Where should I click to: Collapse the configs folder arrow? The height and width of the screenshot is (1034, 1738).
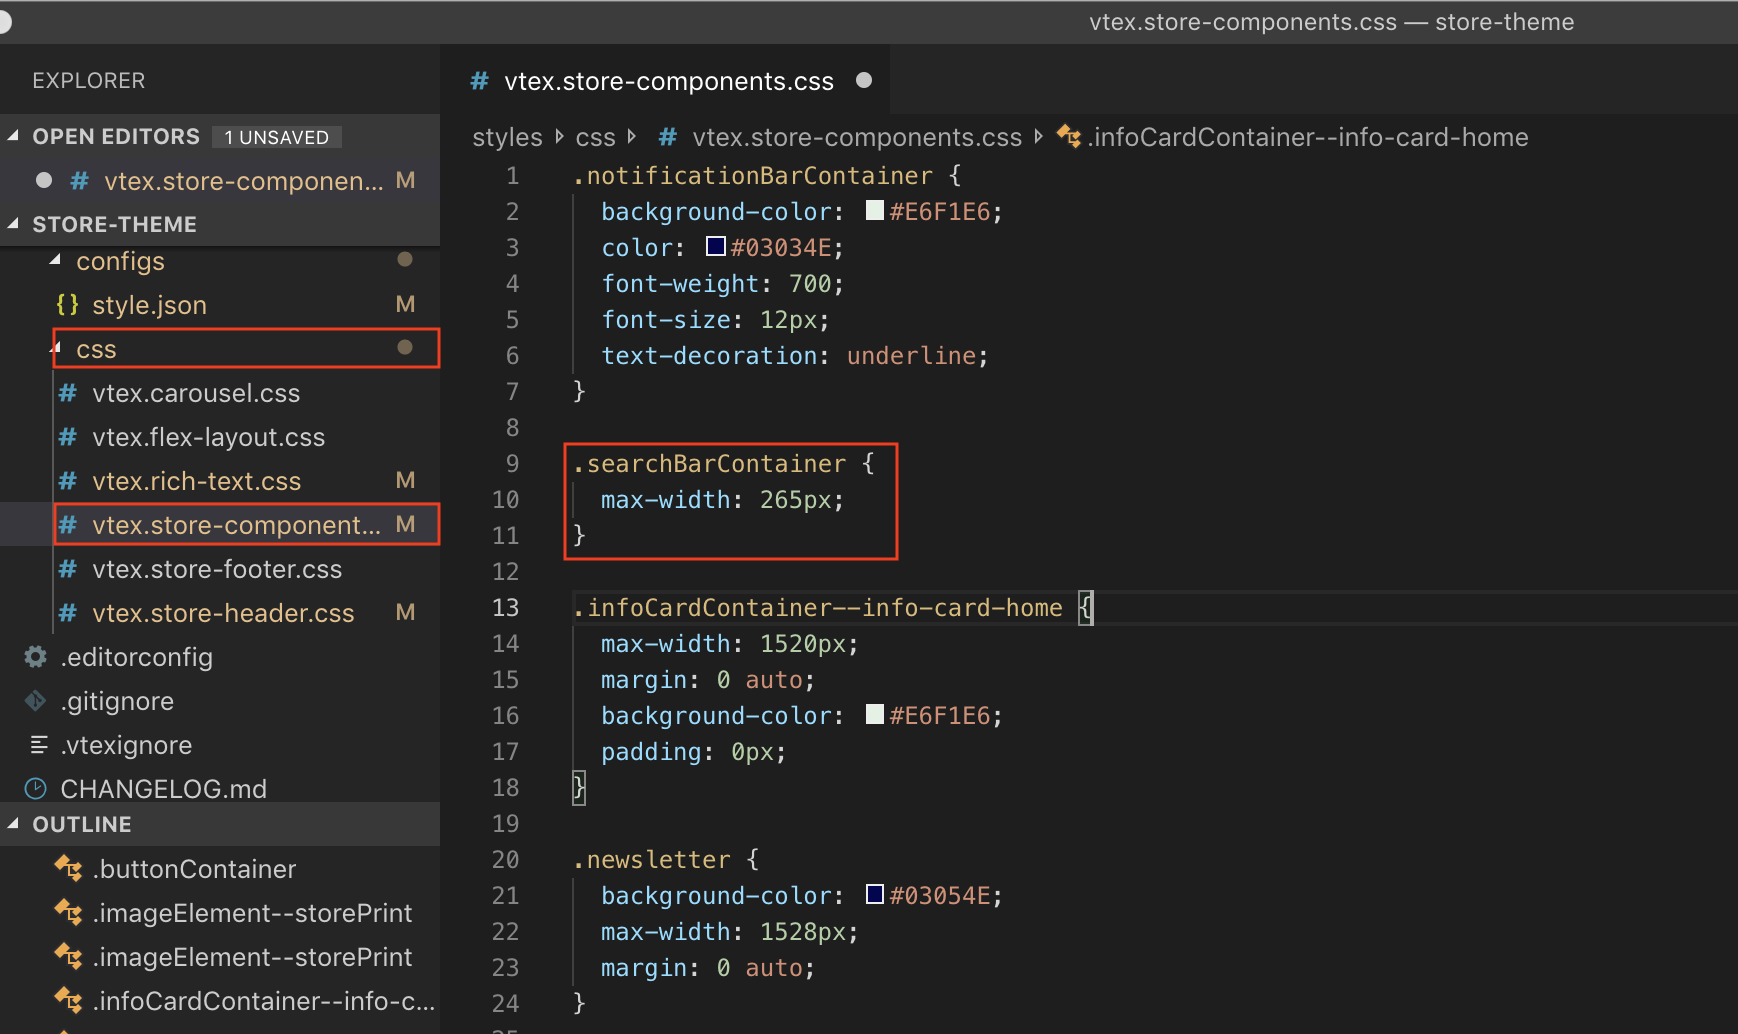(56, 260)
